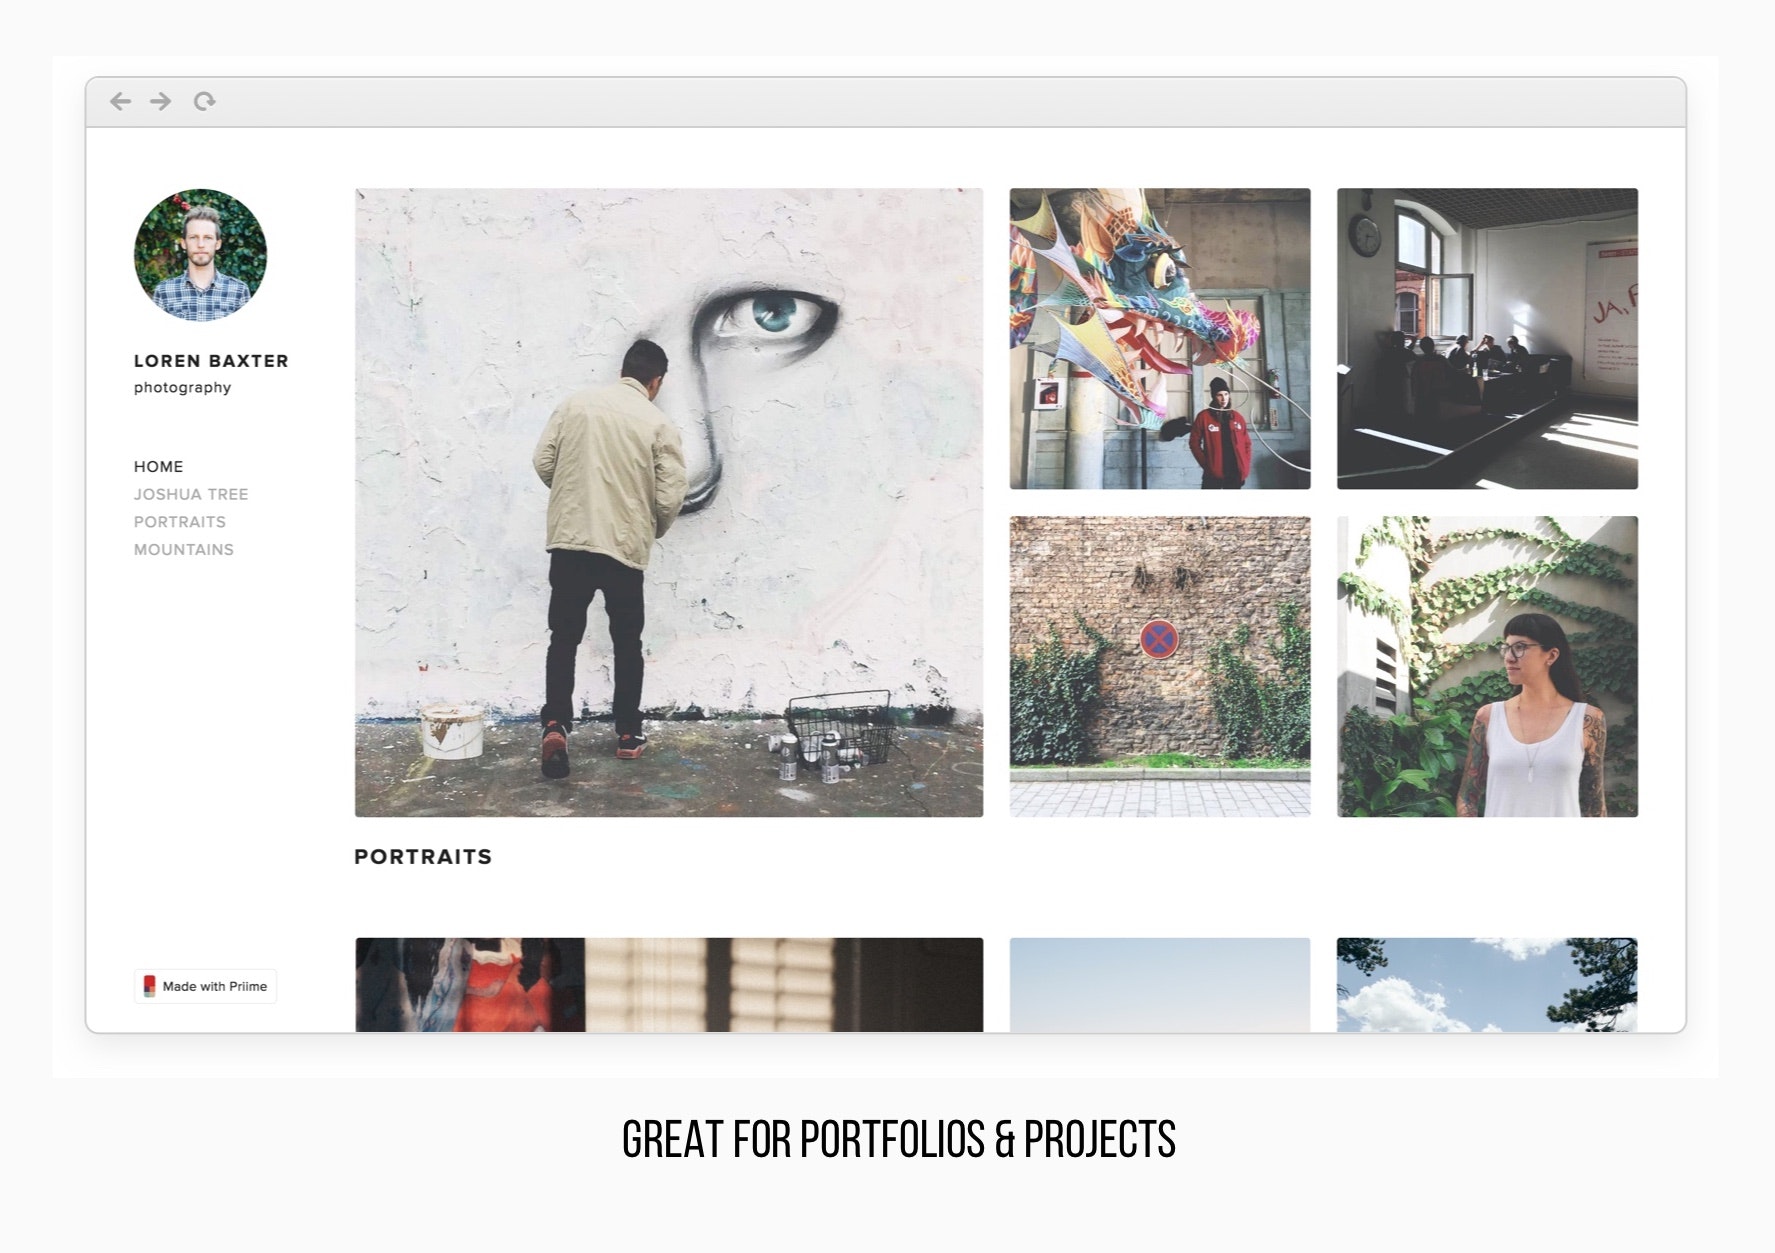
Task: Go to the JOSHUA TREE gallery
Action: pyautogui.click(x=191, y=494)
